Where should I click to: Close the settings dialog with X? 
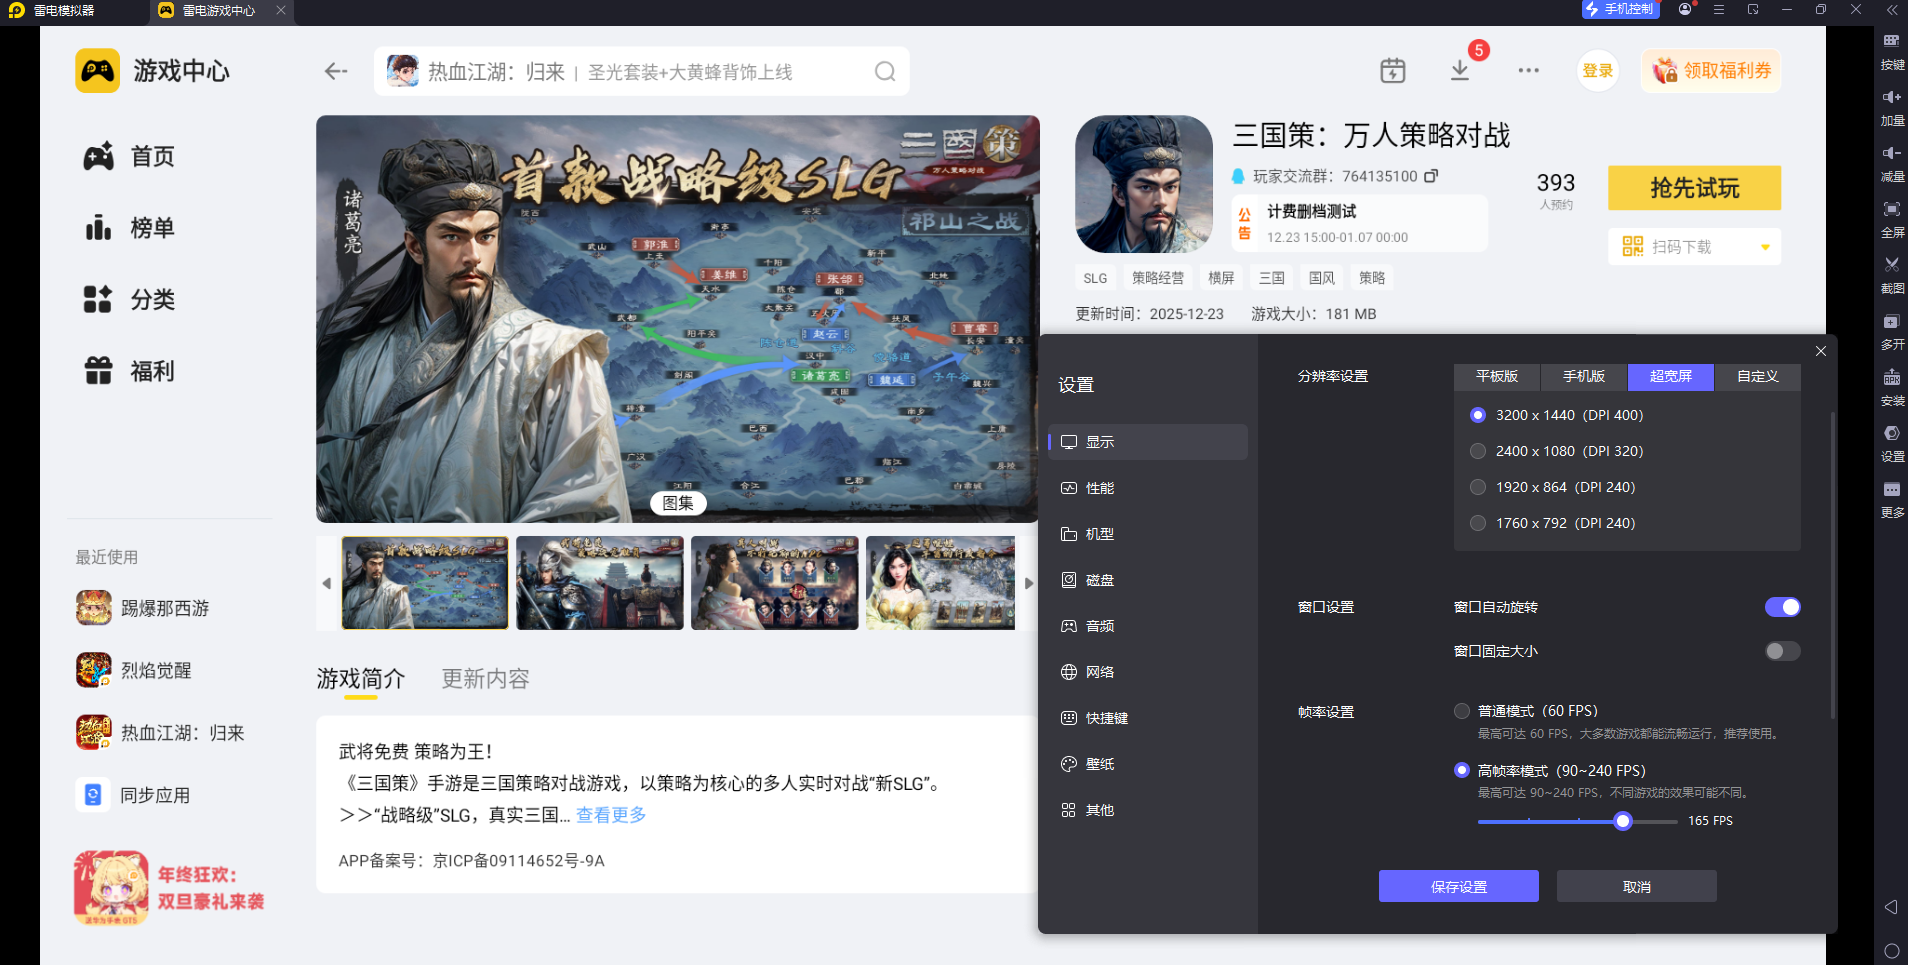[x=1821, y=351]
